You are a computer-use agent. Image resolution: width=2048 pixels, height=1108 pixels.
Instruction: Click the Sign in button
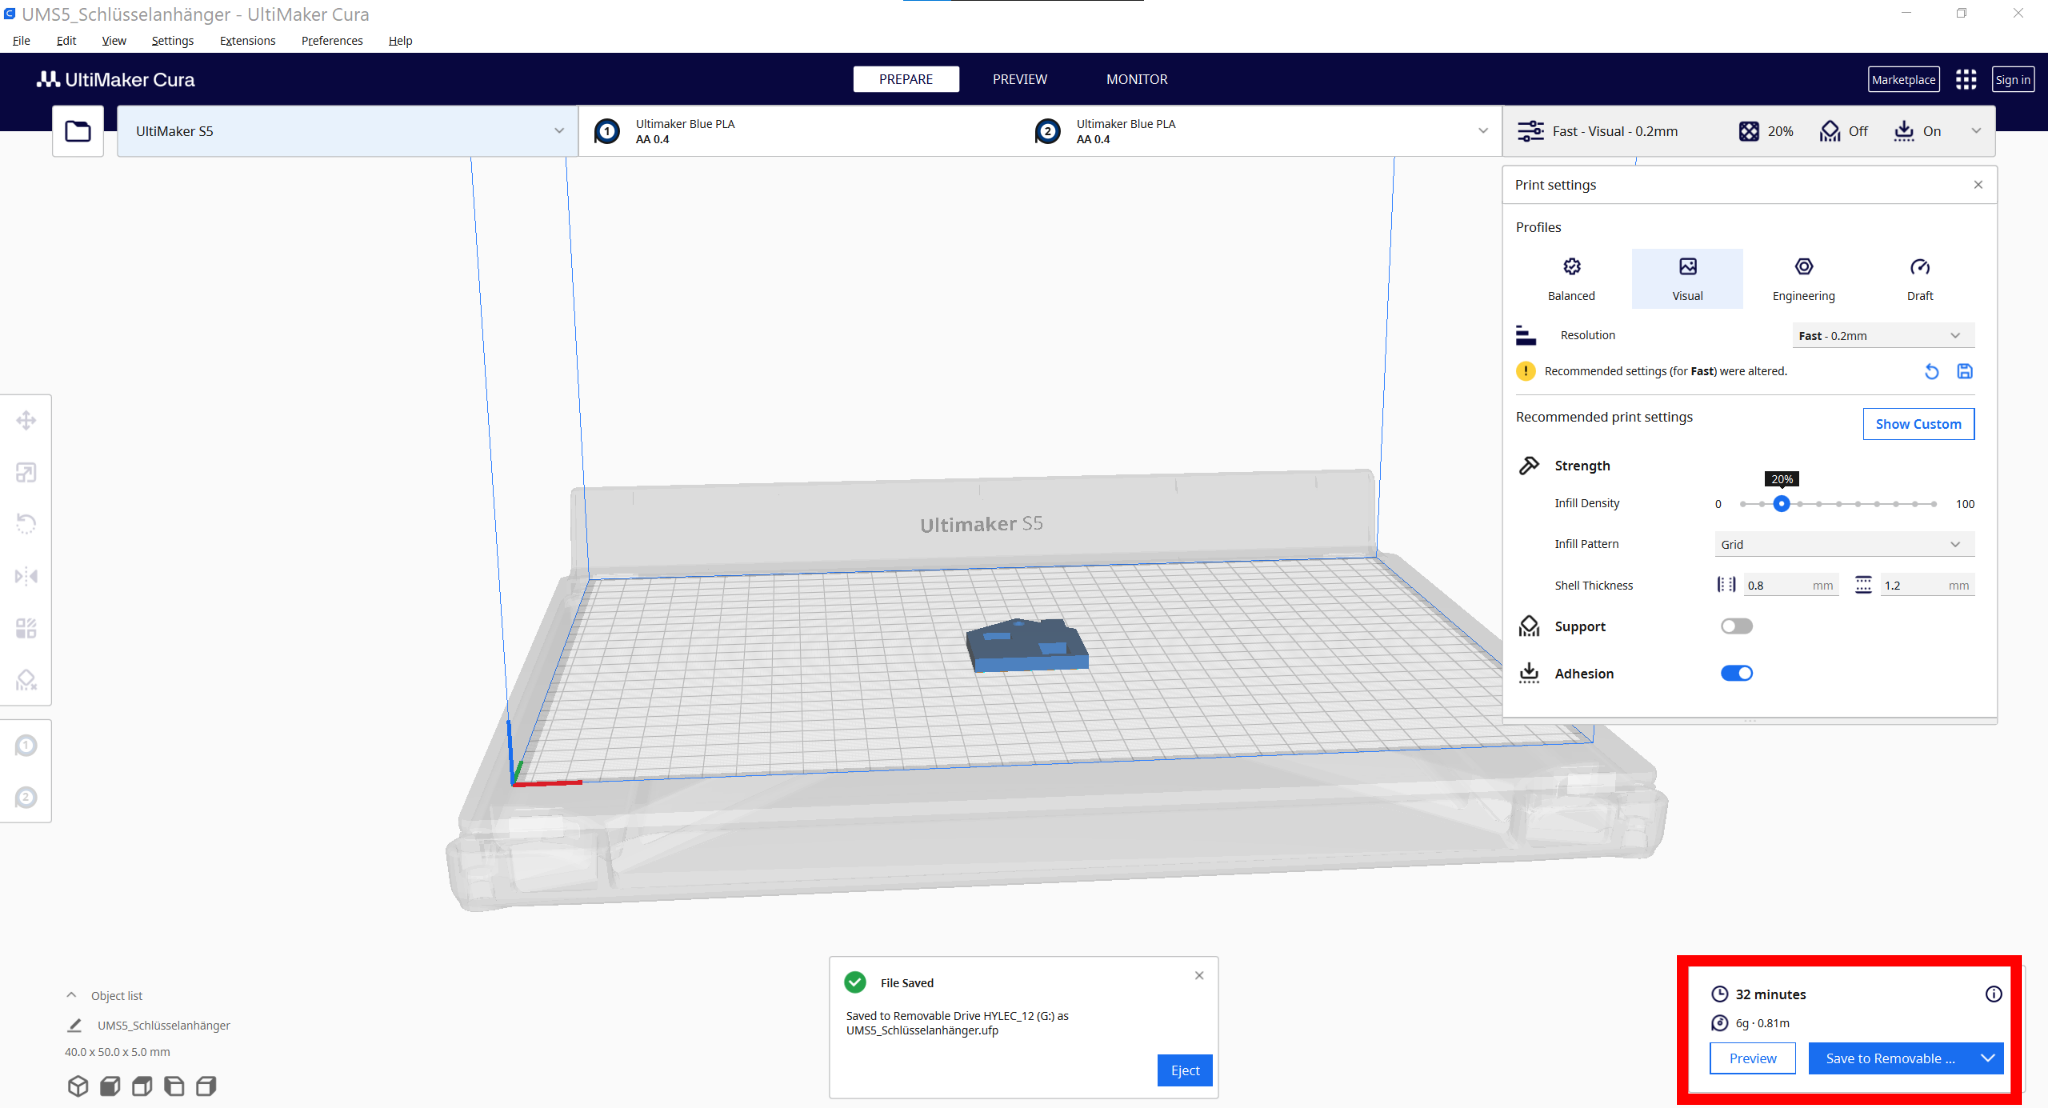[2013, 80]
